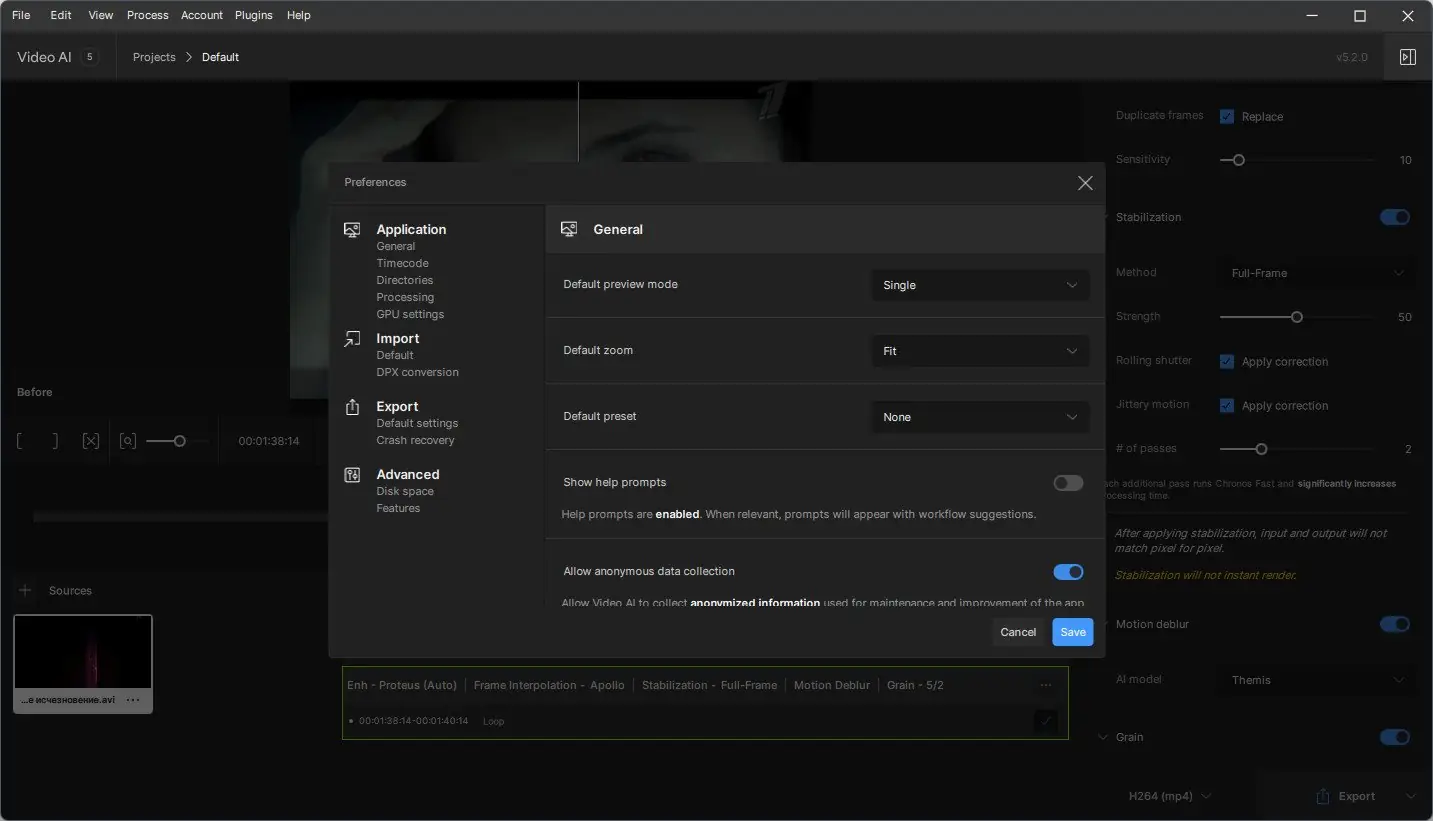Click the projects count badge 5
The width and height of the screenshot is (1433, 821).
click(89, 57)
